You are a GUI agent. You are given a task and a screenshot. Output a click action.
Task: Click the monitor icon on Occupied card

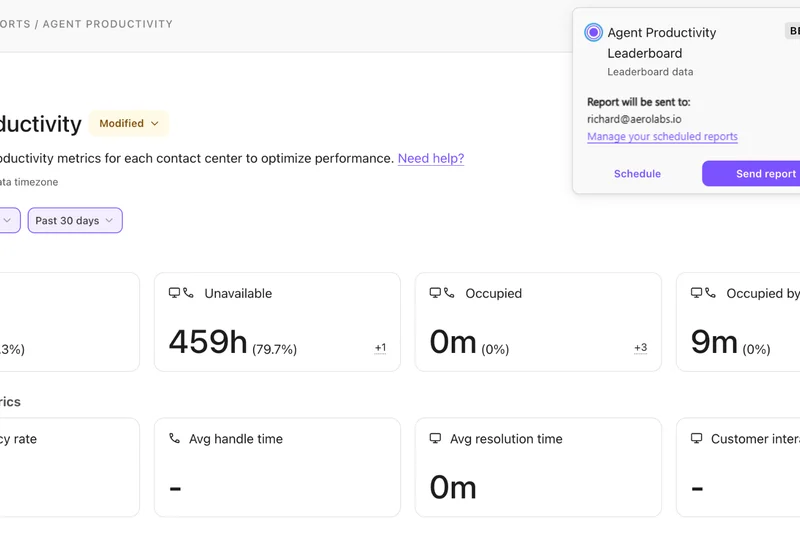point(436,293)
